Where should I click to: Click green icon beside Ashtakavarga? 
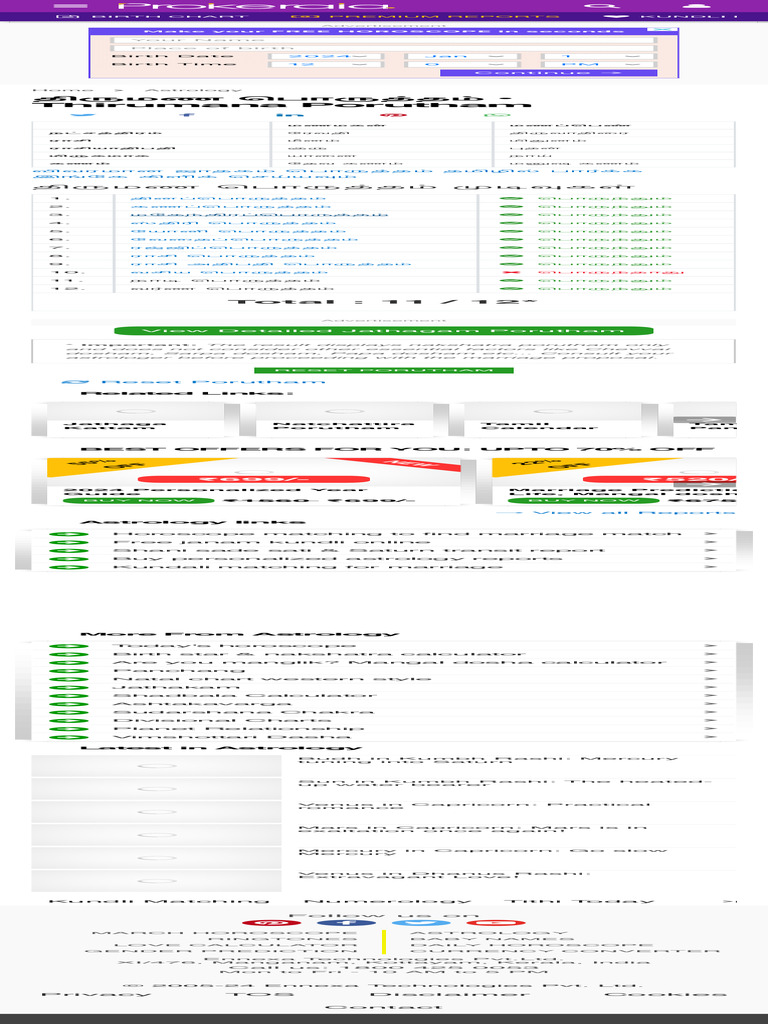click(68, 704)
